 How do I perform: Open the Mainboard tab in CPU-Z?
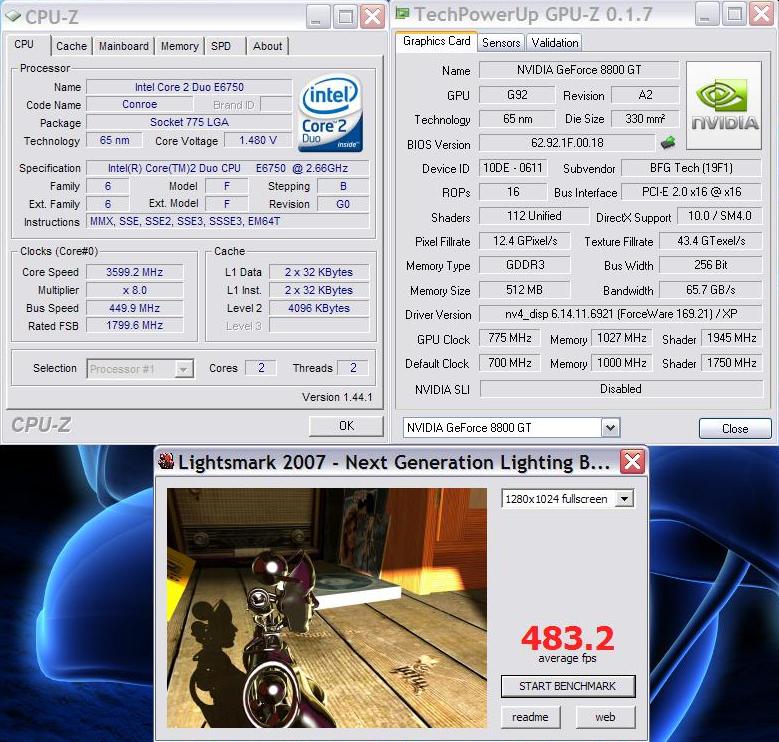(123, 46)
